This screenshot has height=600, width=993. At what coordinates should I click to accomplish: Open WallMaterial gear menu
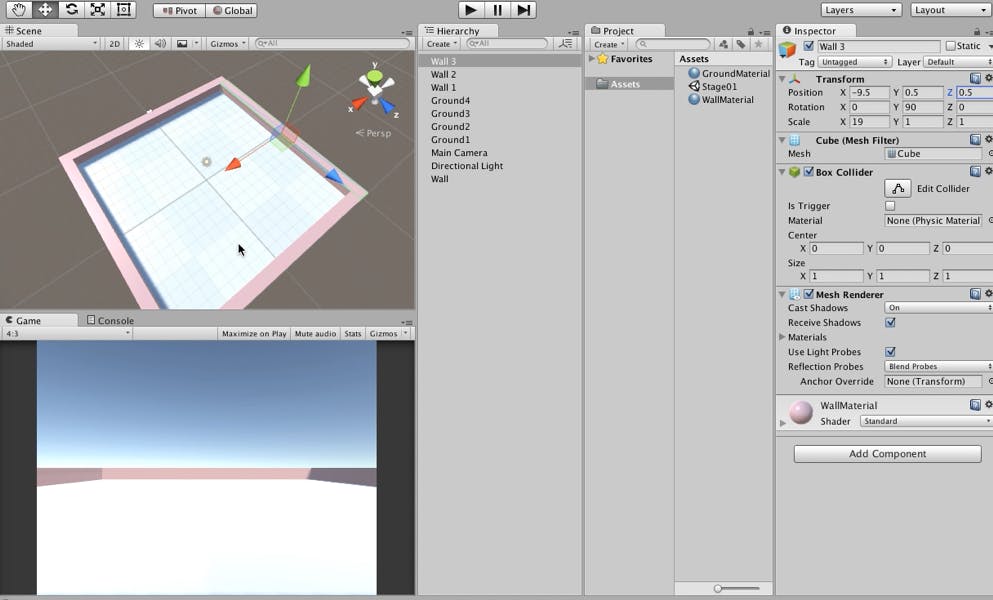(988, 404)
